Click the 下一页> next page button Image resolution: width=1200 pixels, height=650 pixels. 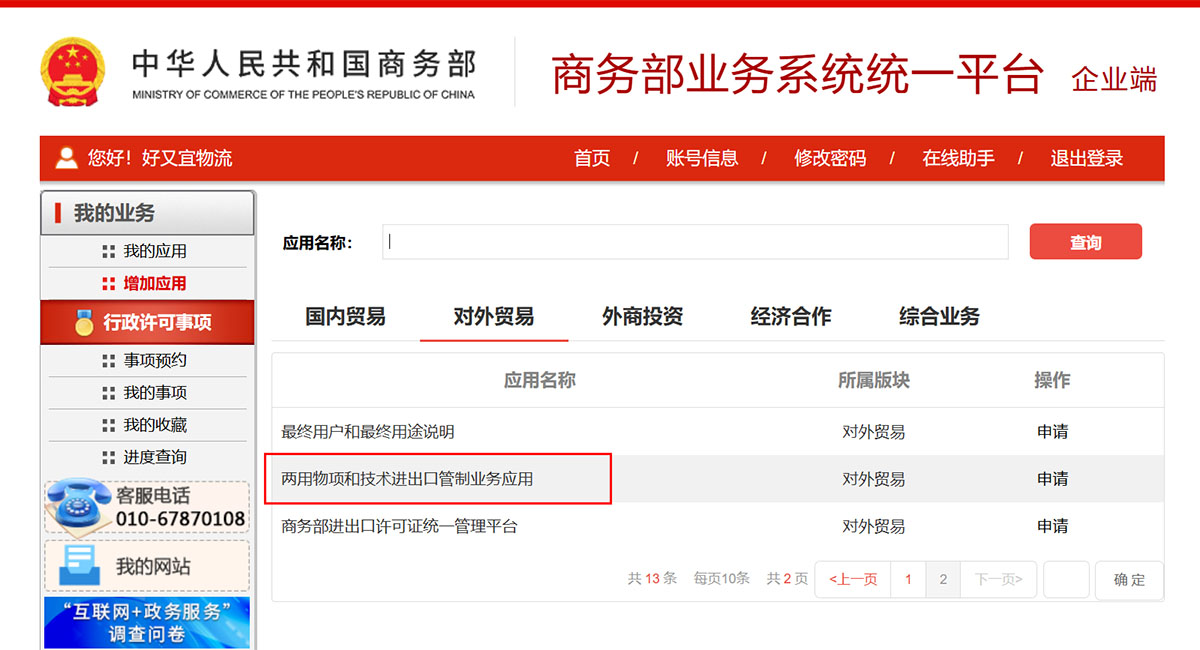[998, 579]
